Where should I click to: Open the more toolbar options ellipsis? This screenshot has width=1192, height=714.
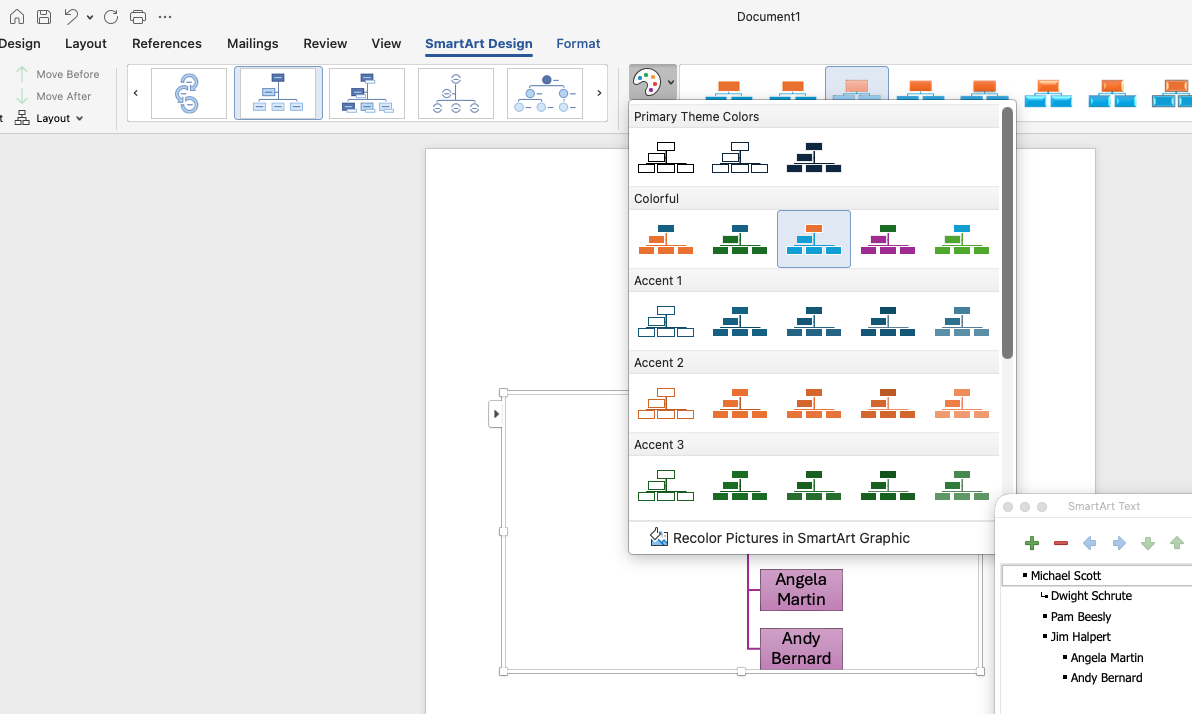[x=165, y=16]
